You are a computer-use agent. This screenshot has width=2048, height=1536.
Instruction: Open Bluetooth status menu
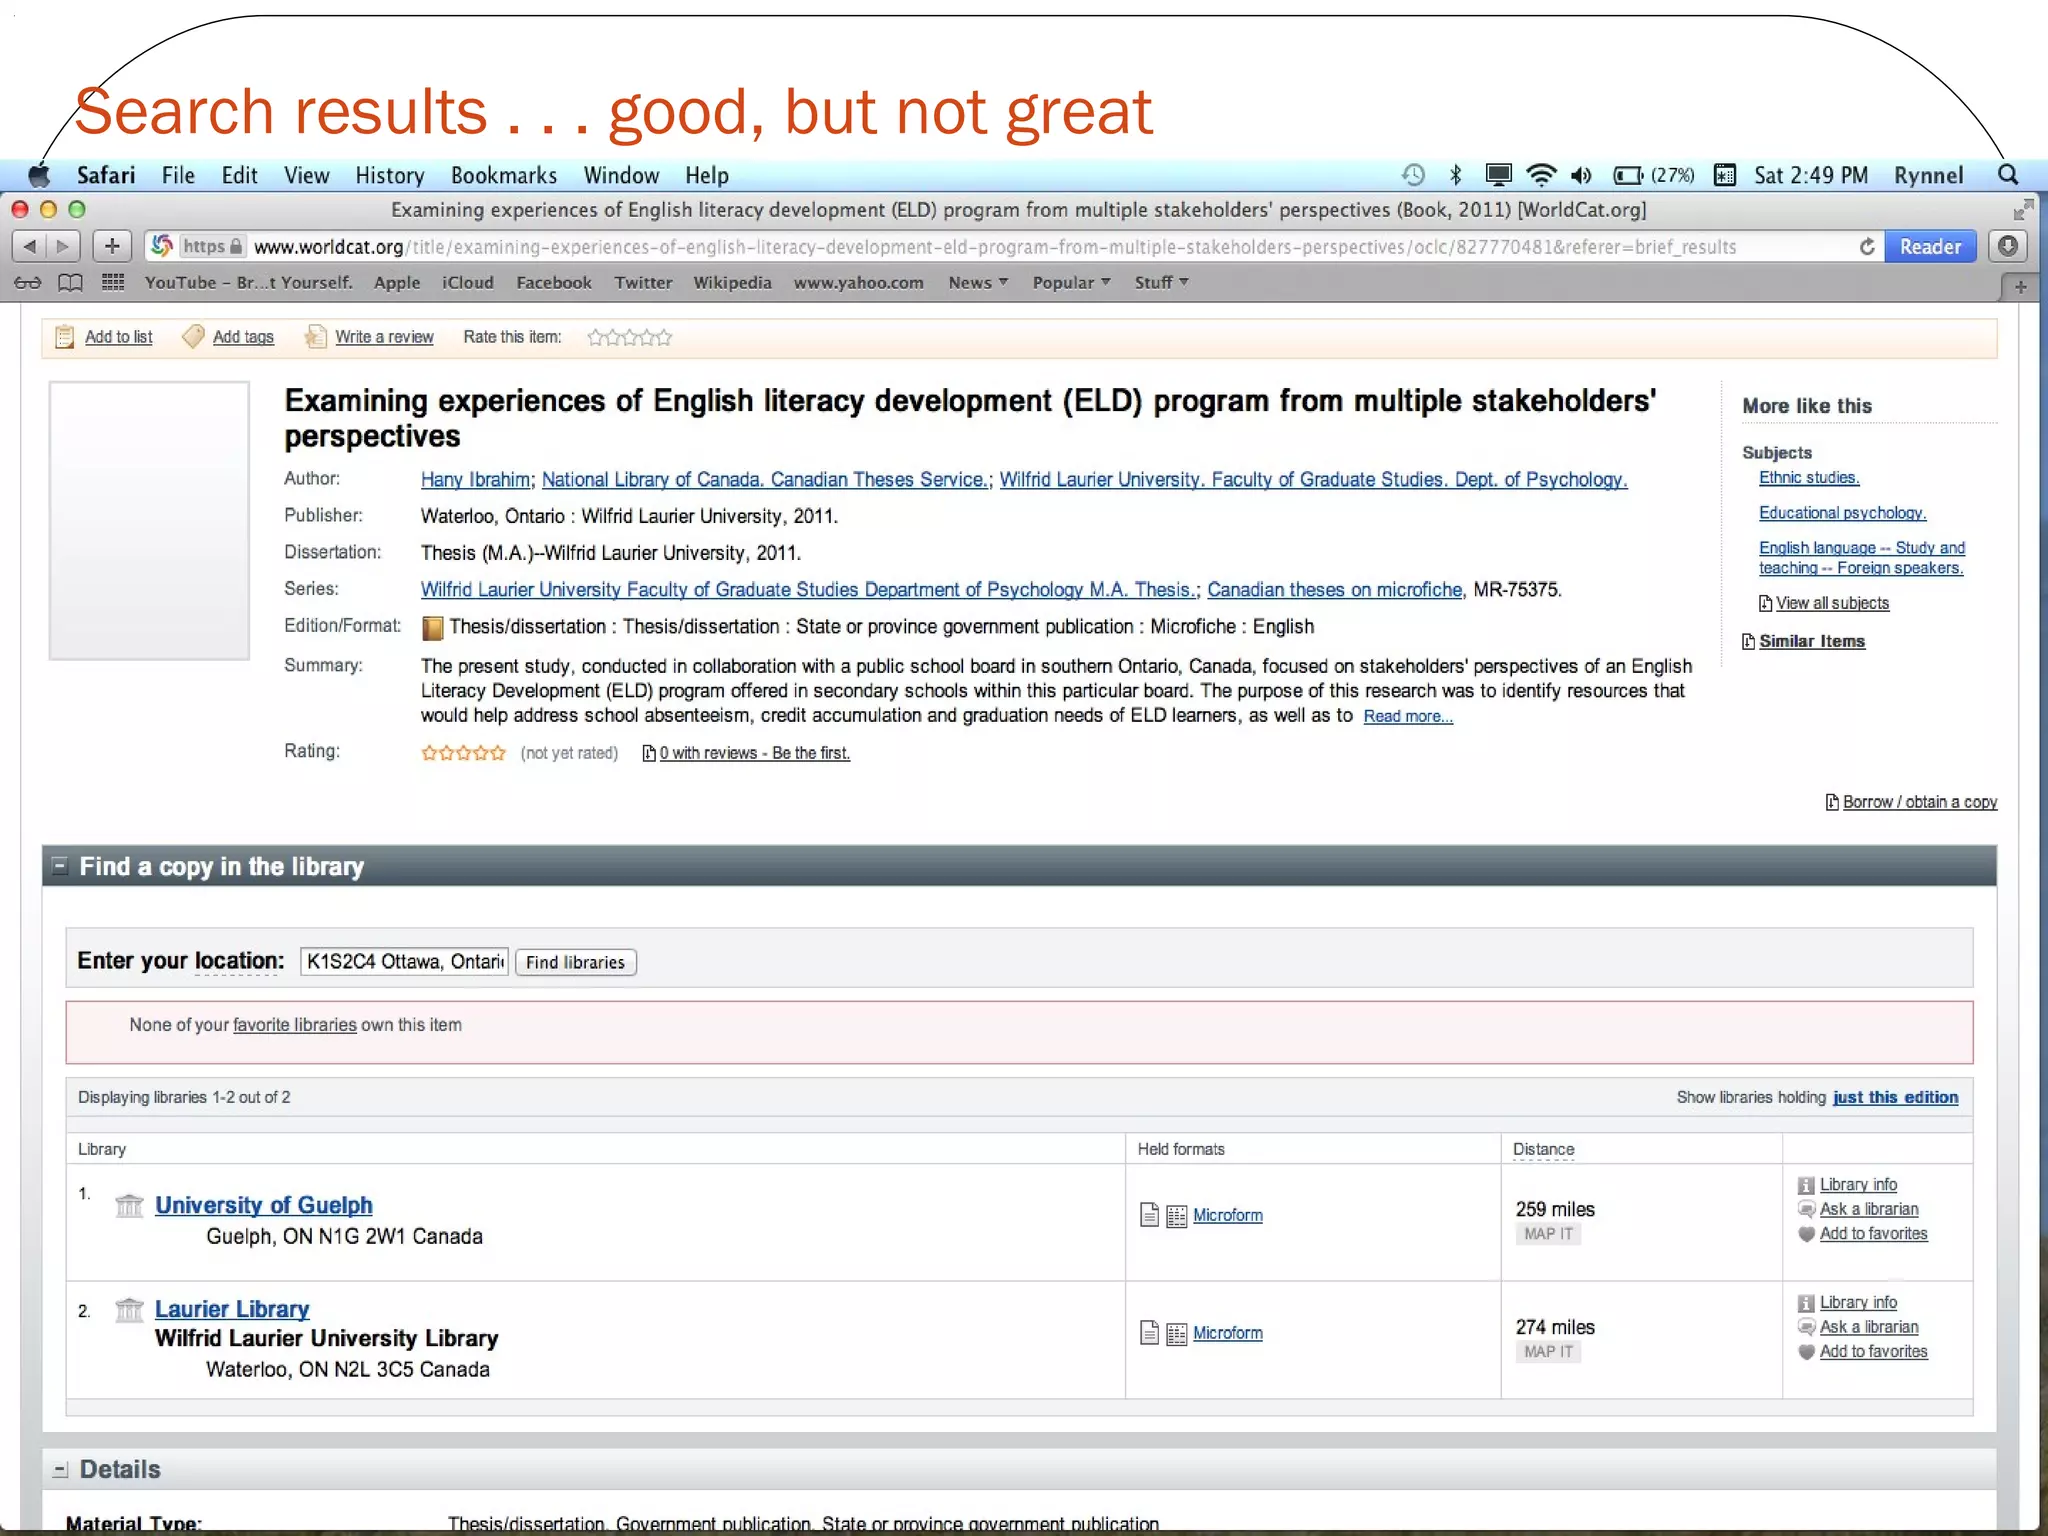coord(1456,175)
